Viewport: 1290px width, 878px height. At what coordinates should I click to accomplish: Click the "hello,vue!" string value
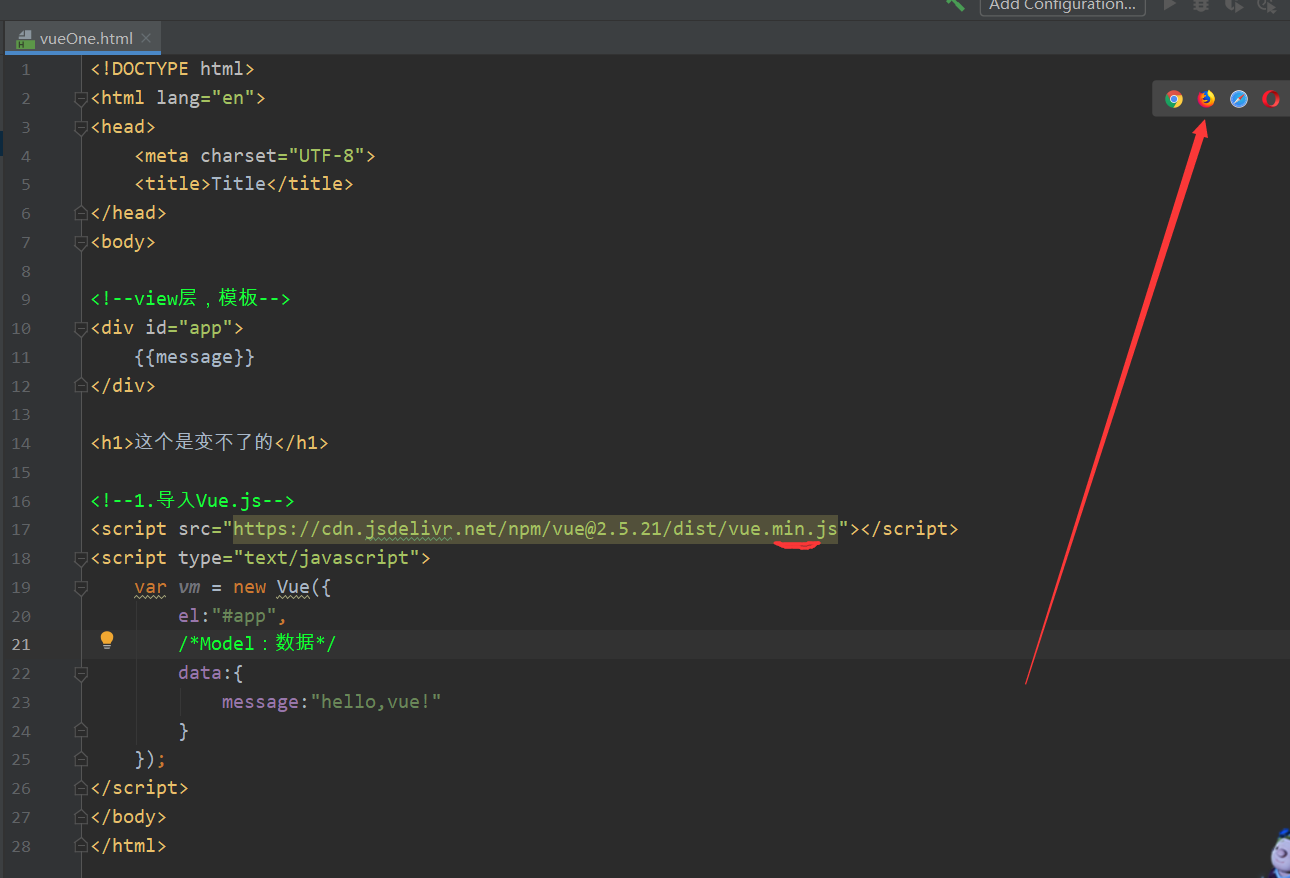pos(376,702)
